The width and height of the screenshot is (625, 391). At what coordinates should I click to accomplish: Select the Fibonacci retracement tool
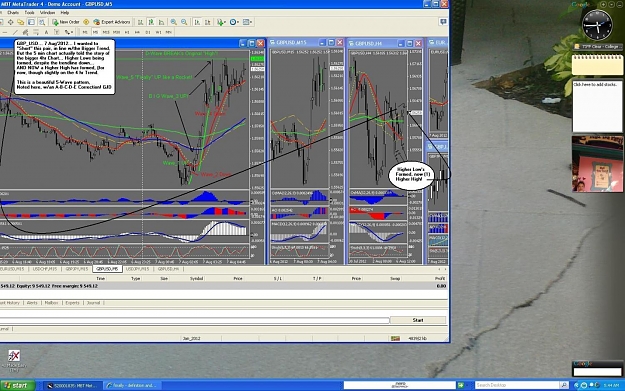click(x=36, y=32)
